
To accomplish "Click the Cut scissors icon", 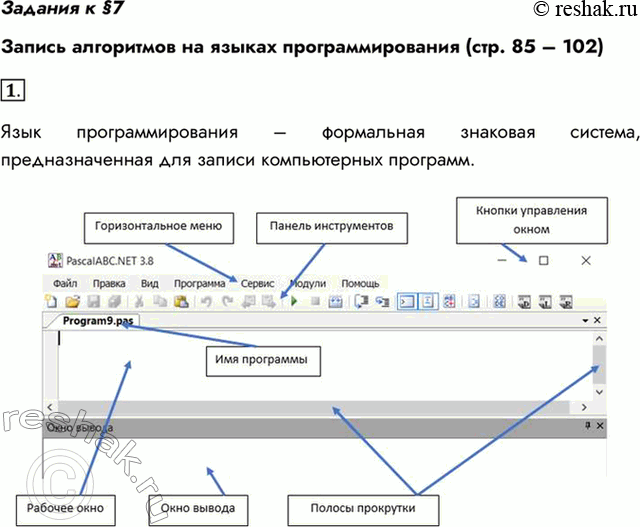I will (139, 301).
